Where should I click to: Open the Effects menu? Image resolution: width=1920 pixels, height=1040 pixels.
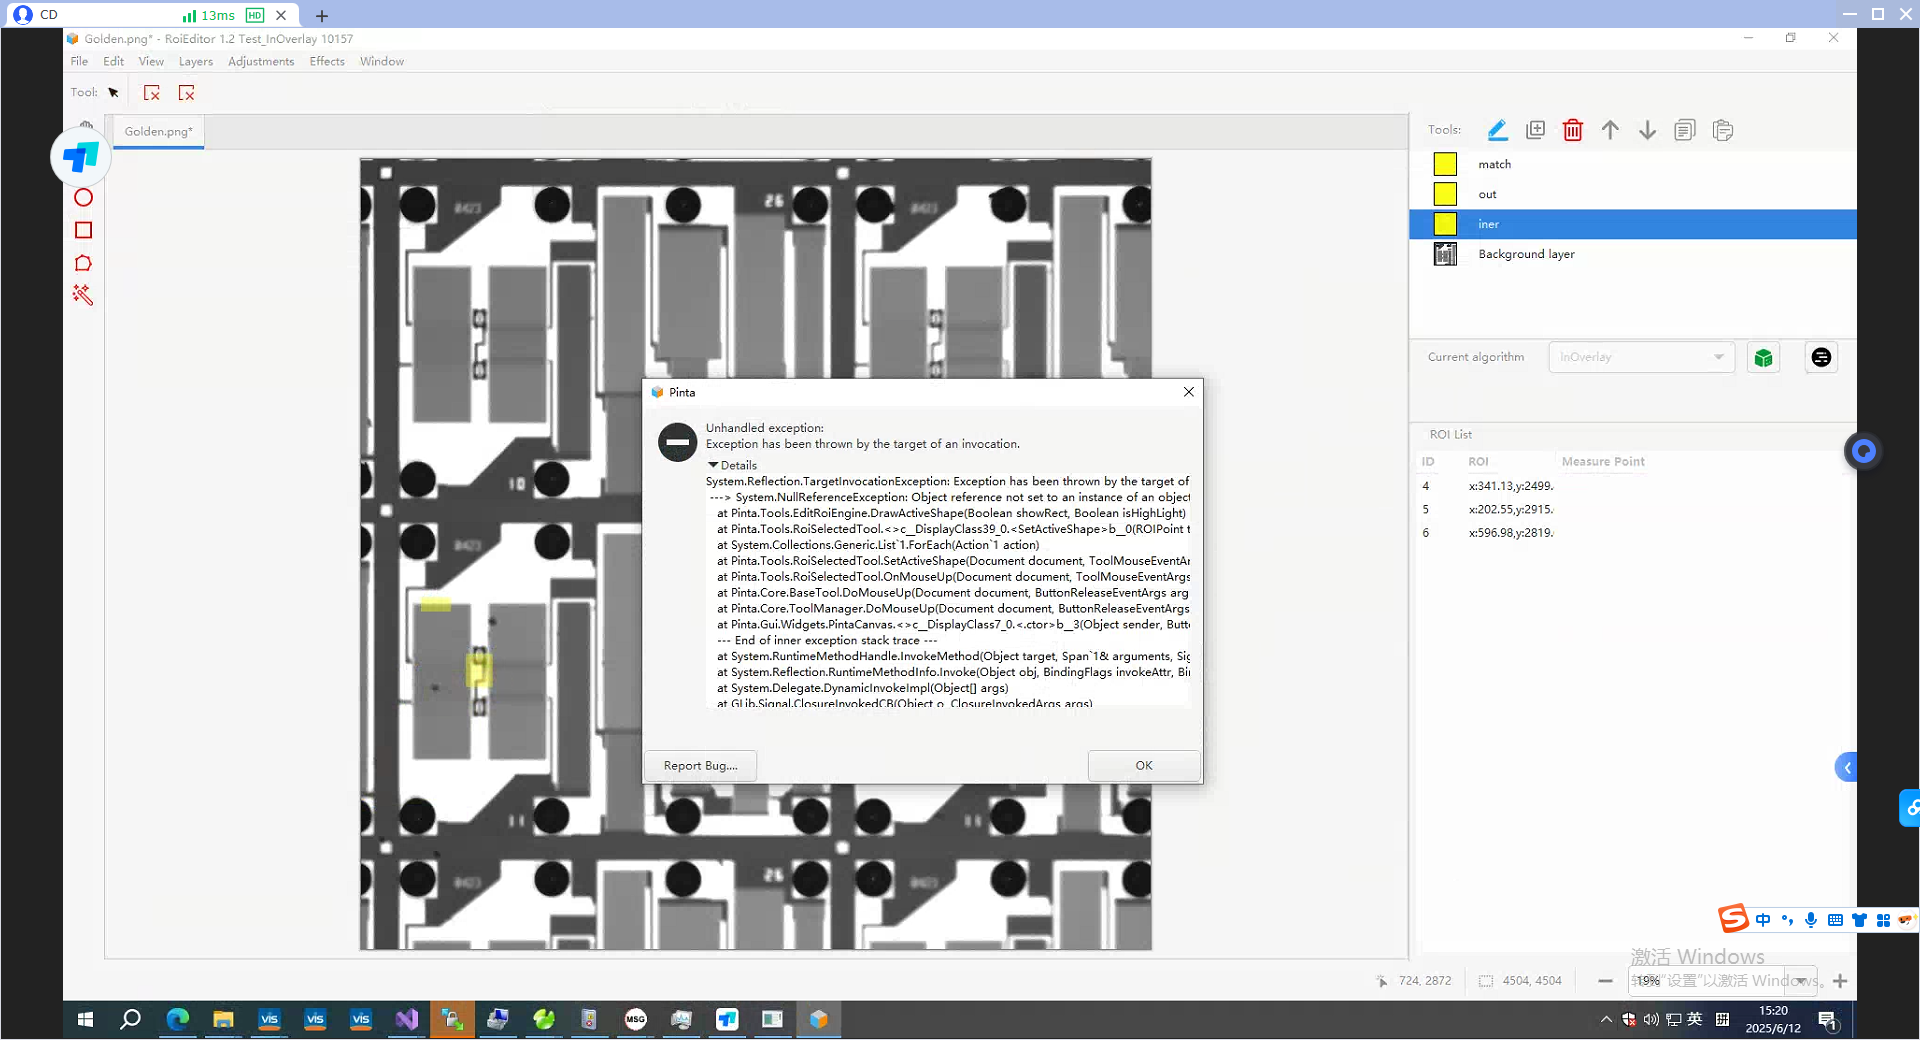(327, 61)
